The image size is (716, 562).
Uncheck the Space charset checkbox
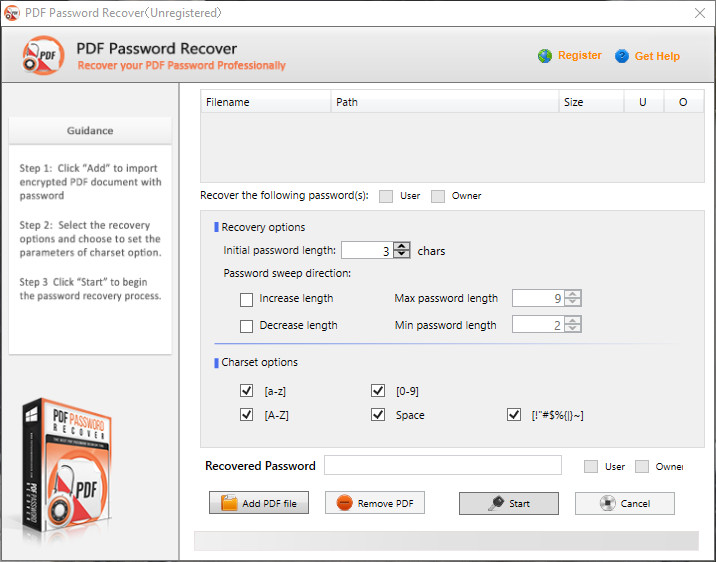point(378,415)
